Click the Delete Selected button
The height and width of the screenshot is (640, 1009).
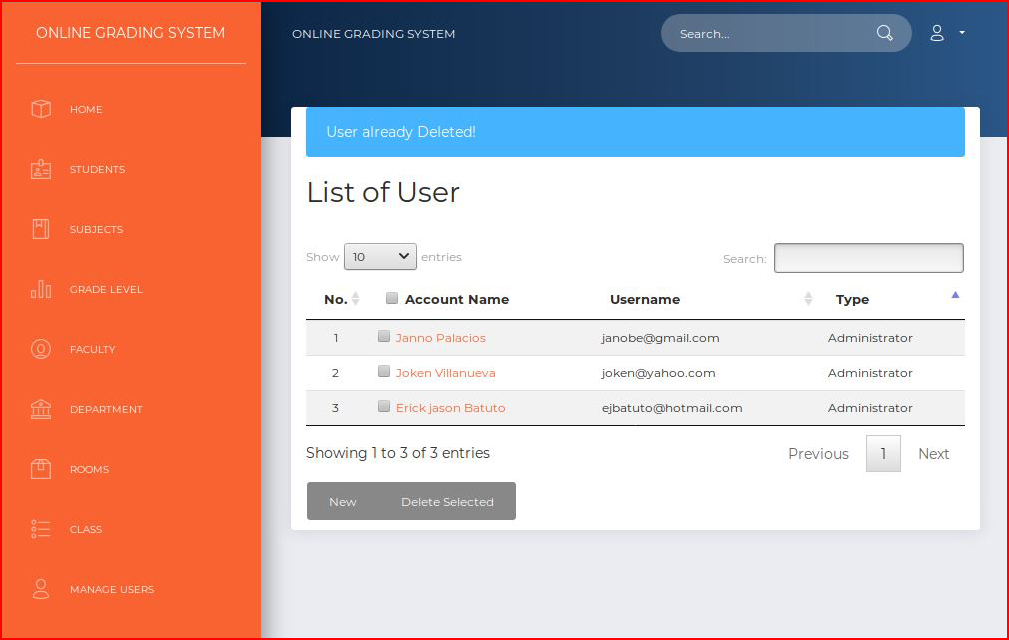(x=447, y=501)
